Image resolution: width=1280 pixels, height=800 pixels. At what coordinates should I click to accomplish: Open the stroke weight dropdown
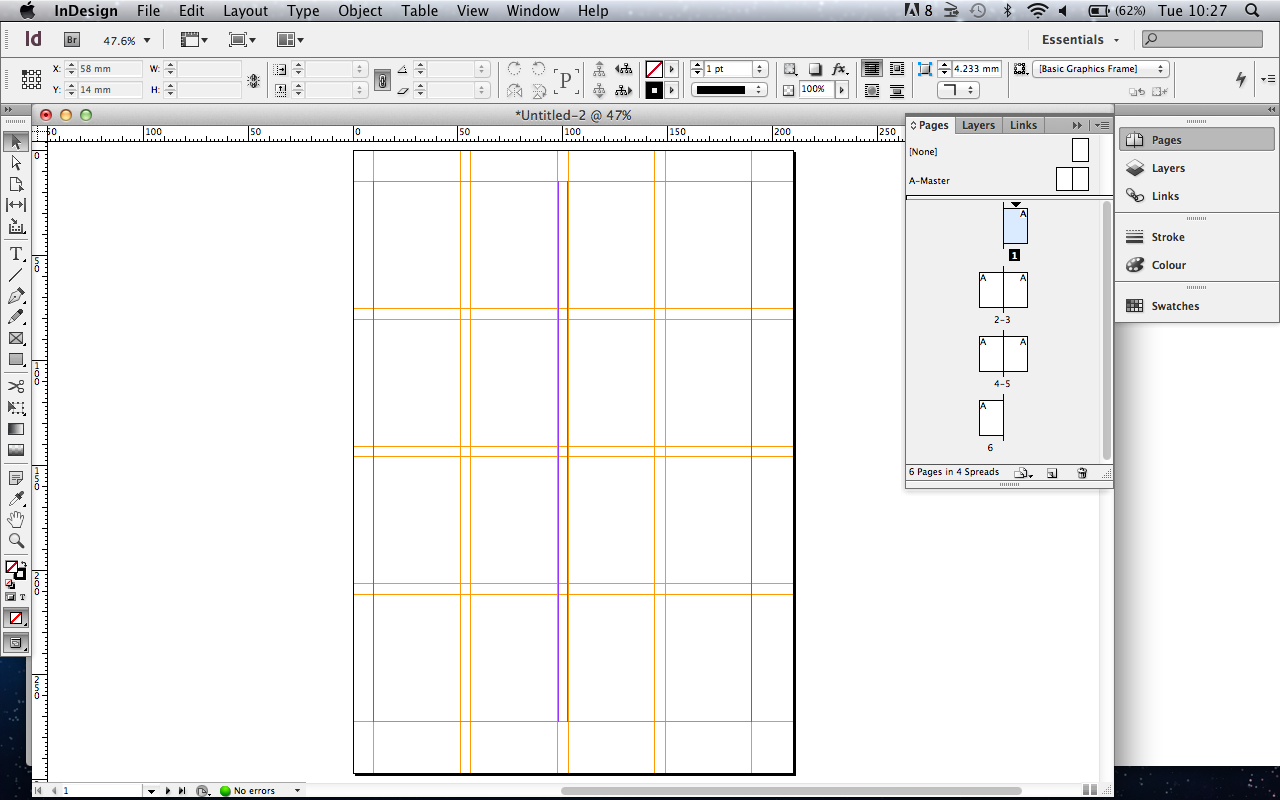(758, 69)
